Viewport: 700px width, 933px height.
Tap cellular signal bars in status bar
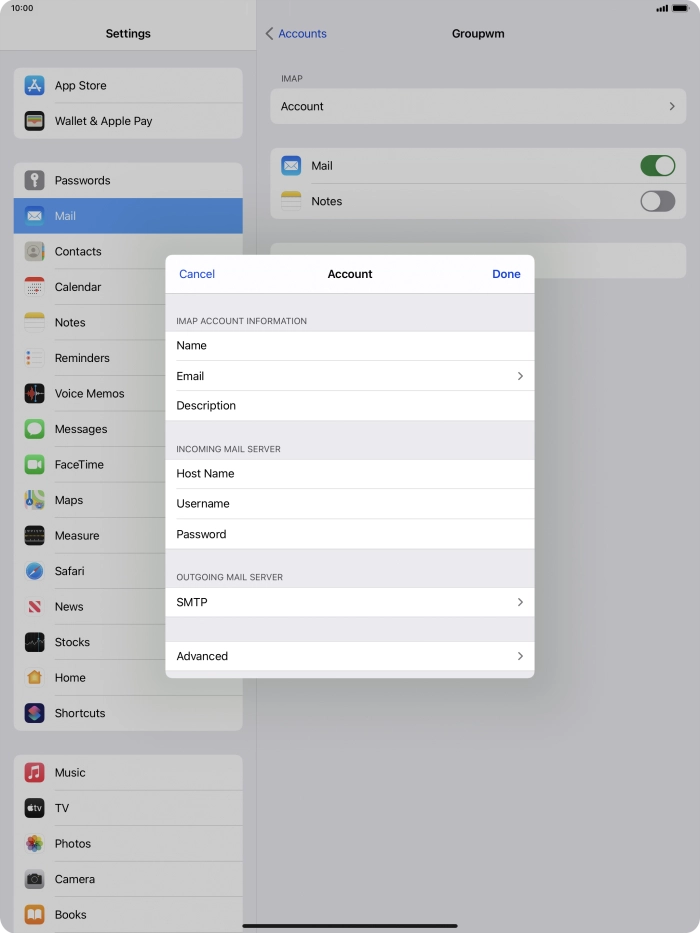(662, 8)
